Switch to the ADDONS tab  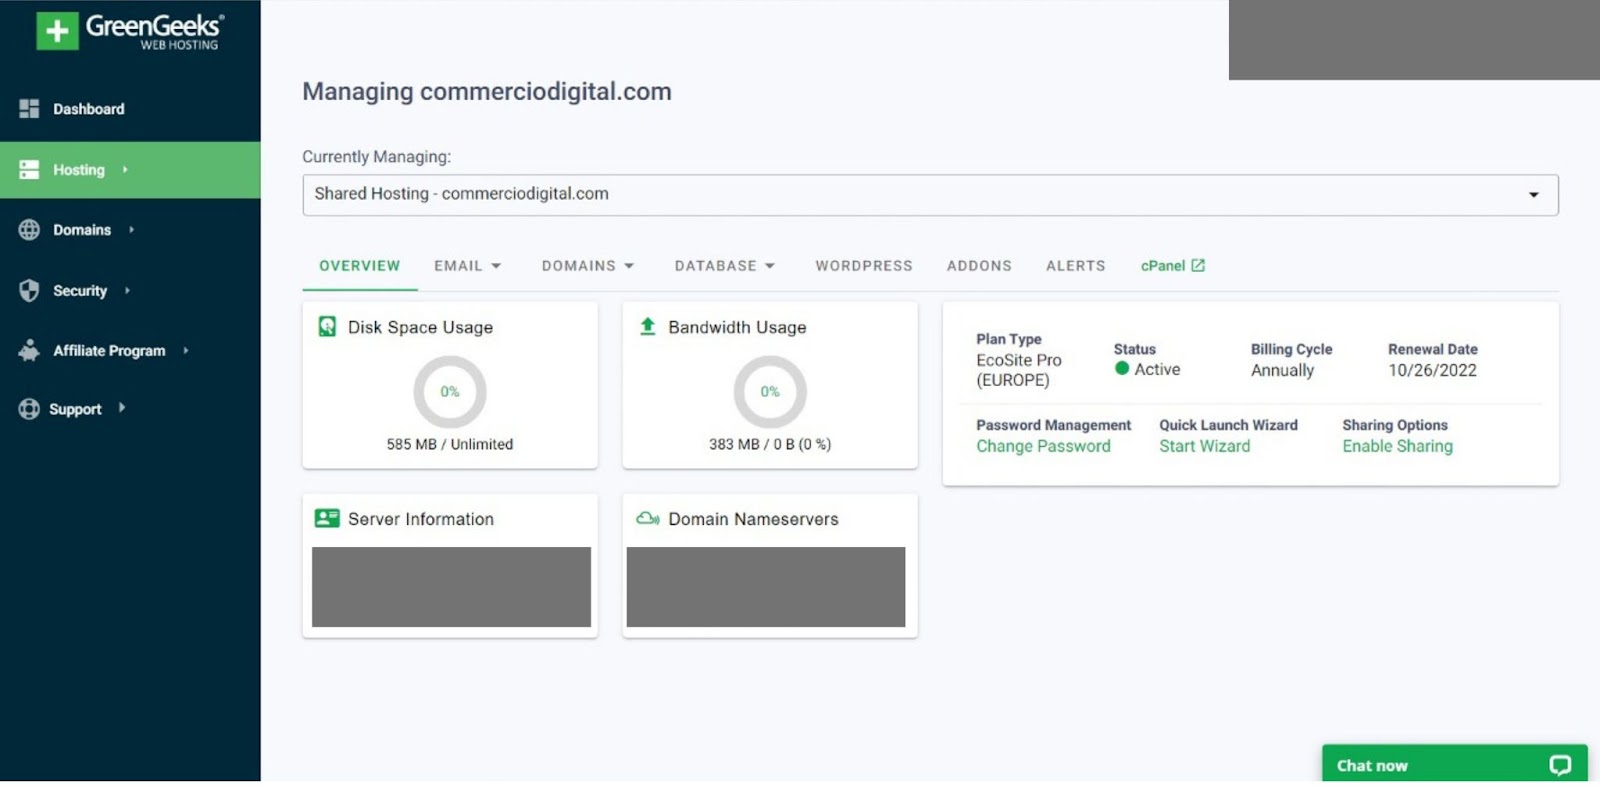(979, 266)
